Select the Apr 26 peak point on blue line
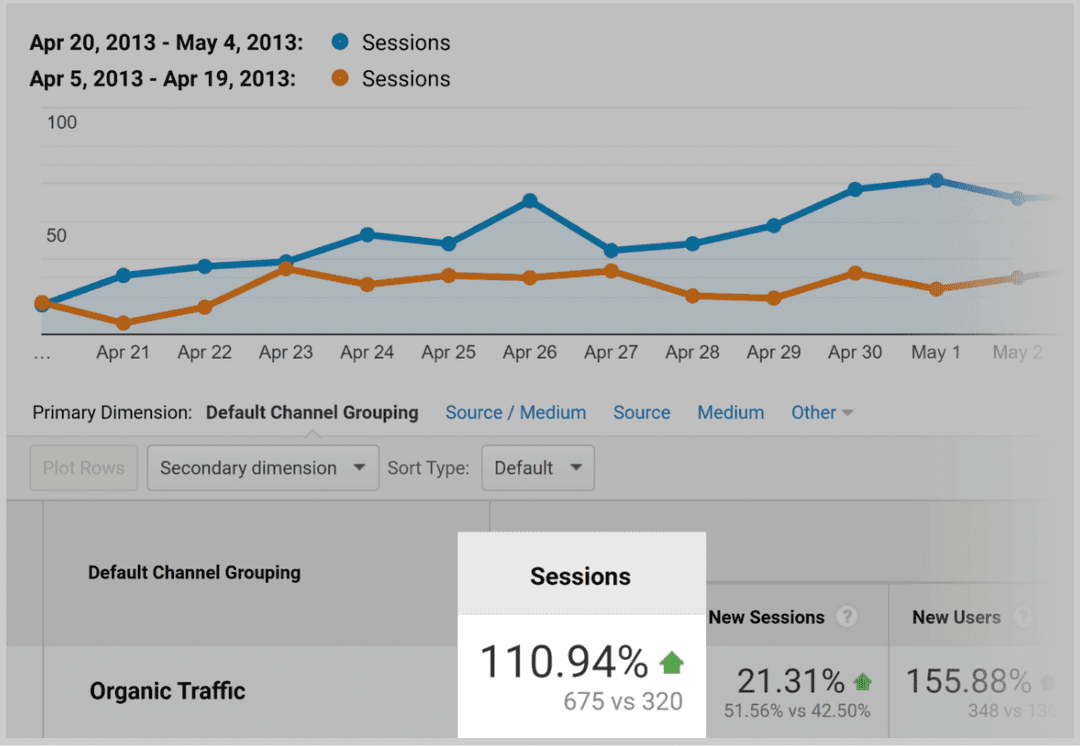Viewport: 1080px width, 746px height. (x=530, y=200)
